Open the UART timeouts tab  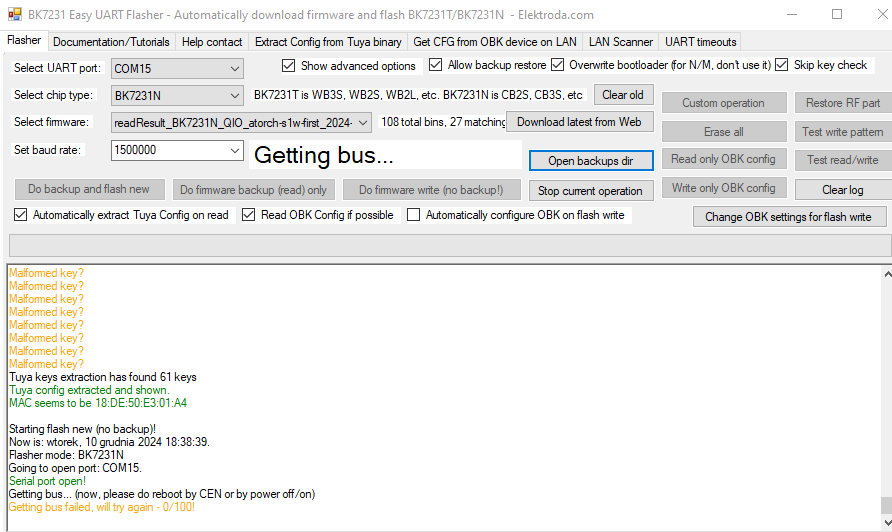(x=700, y=42)
